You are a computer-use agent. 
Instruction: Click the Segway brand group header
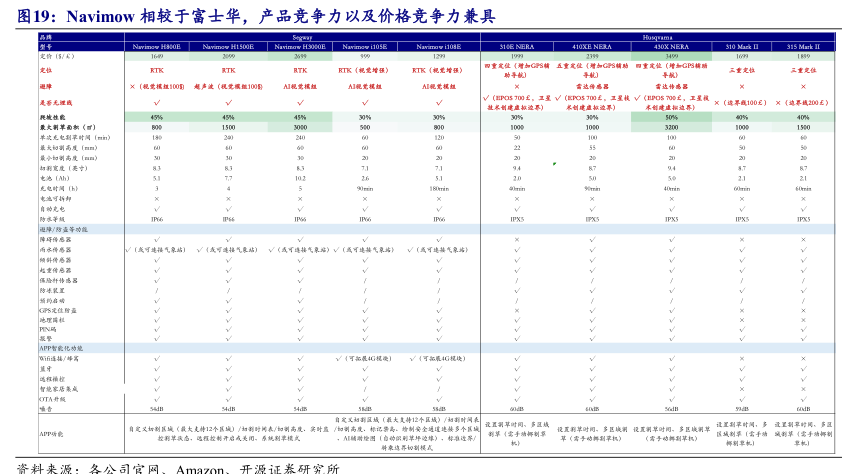click(x=302, y=36)
